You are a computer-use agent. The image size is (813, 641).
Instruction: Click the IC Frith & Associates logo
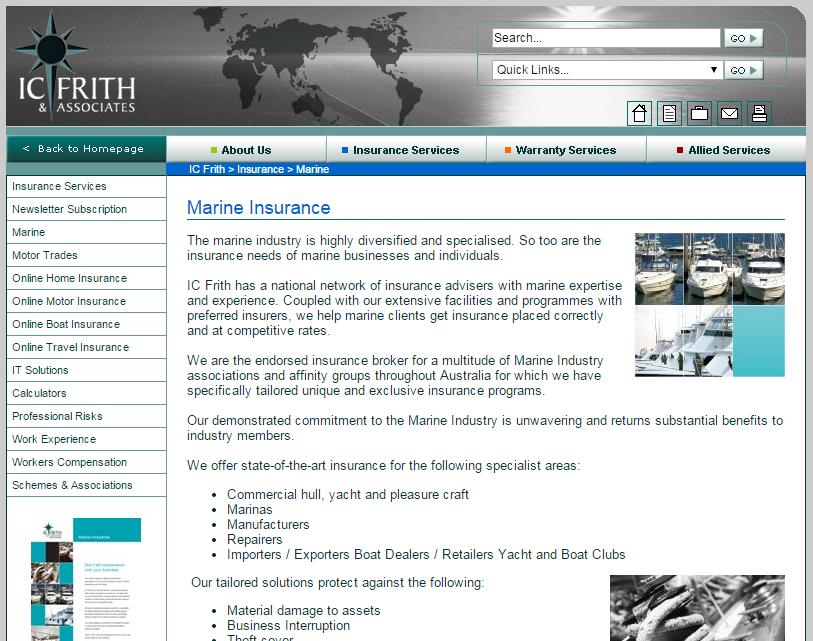(74, 65)
